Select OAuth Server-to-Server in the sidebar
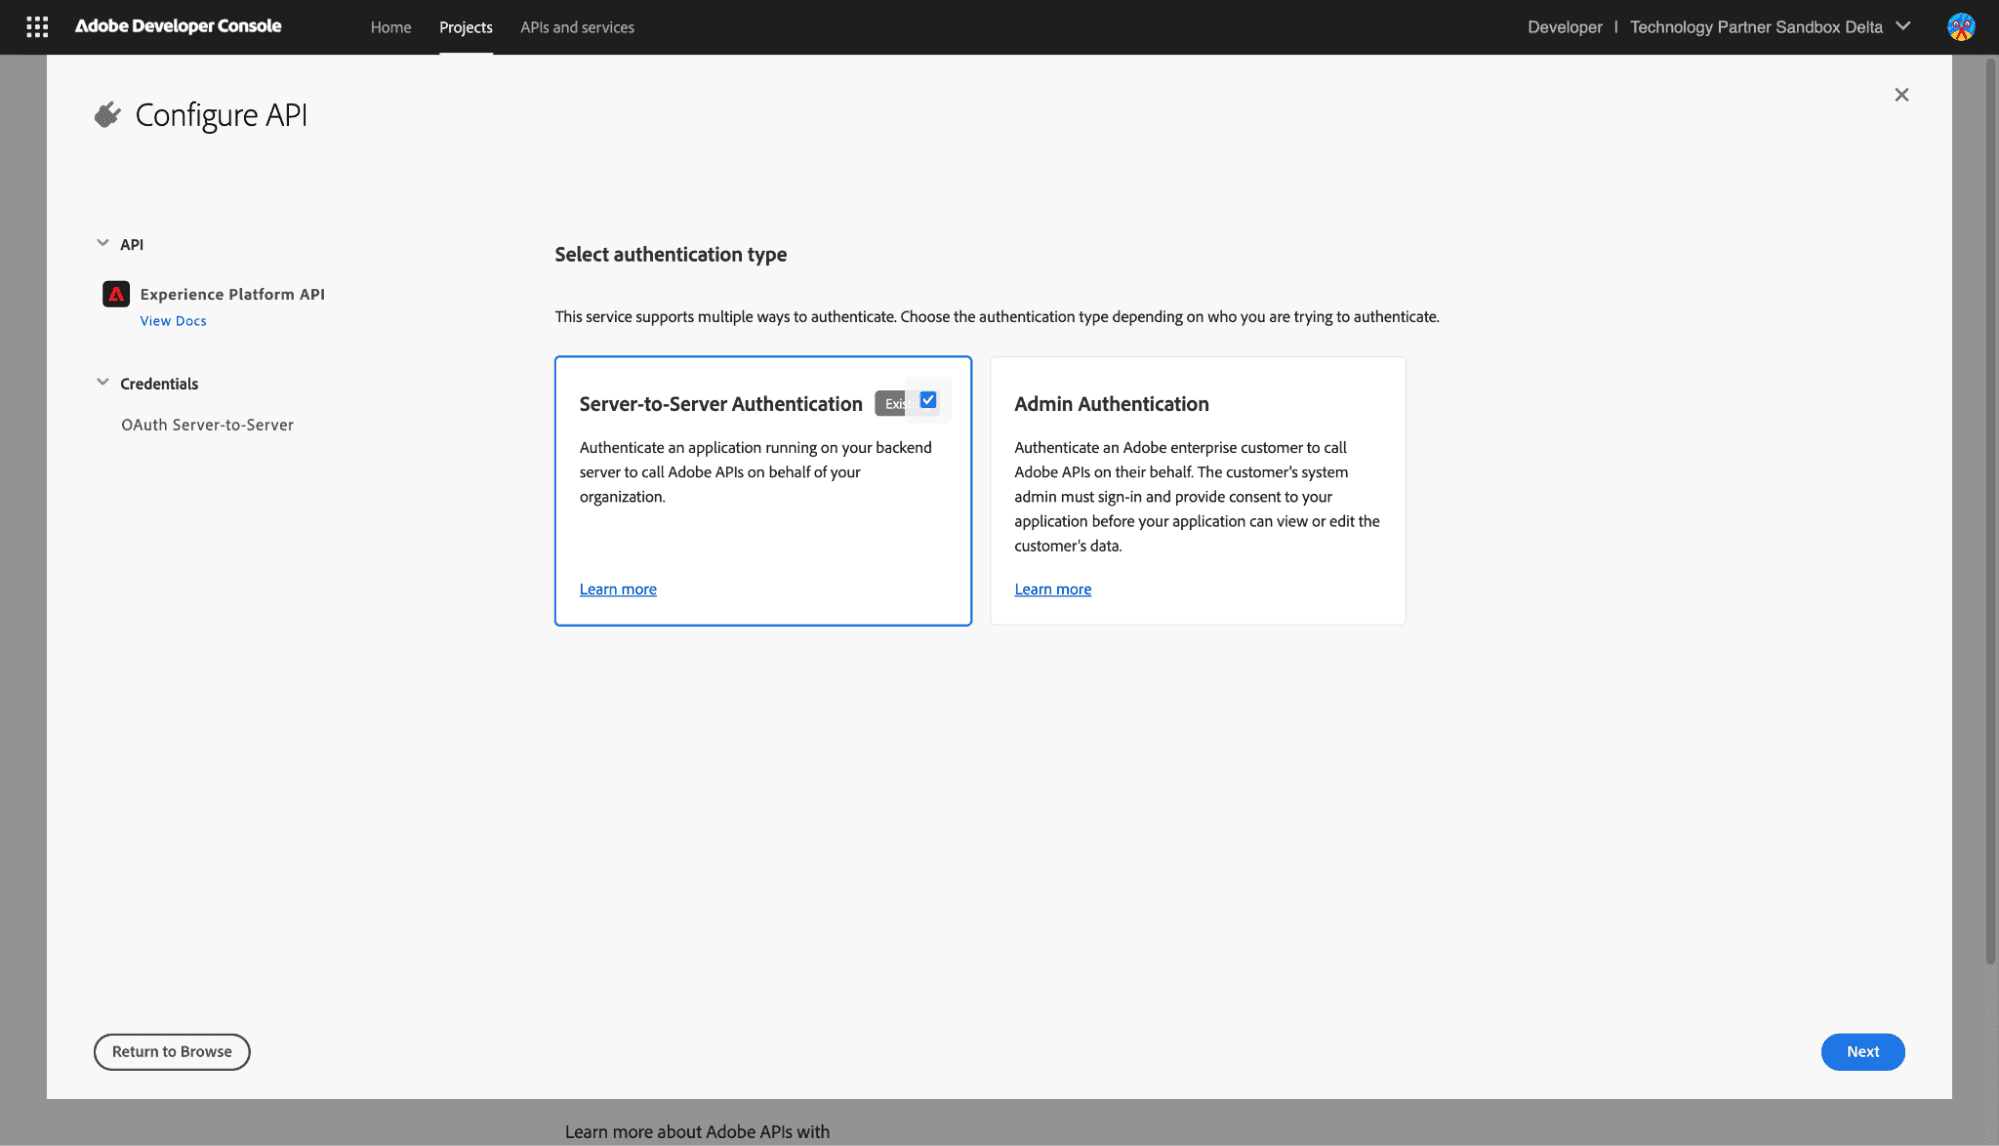The image size is (1999, 1146). tap(206, 424)
